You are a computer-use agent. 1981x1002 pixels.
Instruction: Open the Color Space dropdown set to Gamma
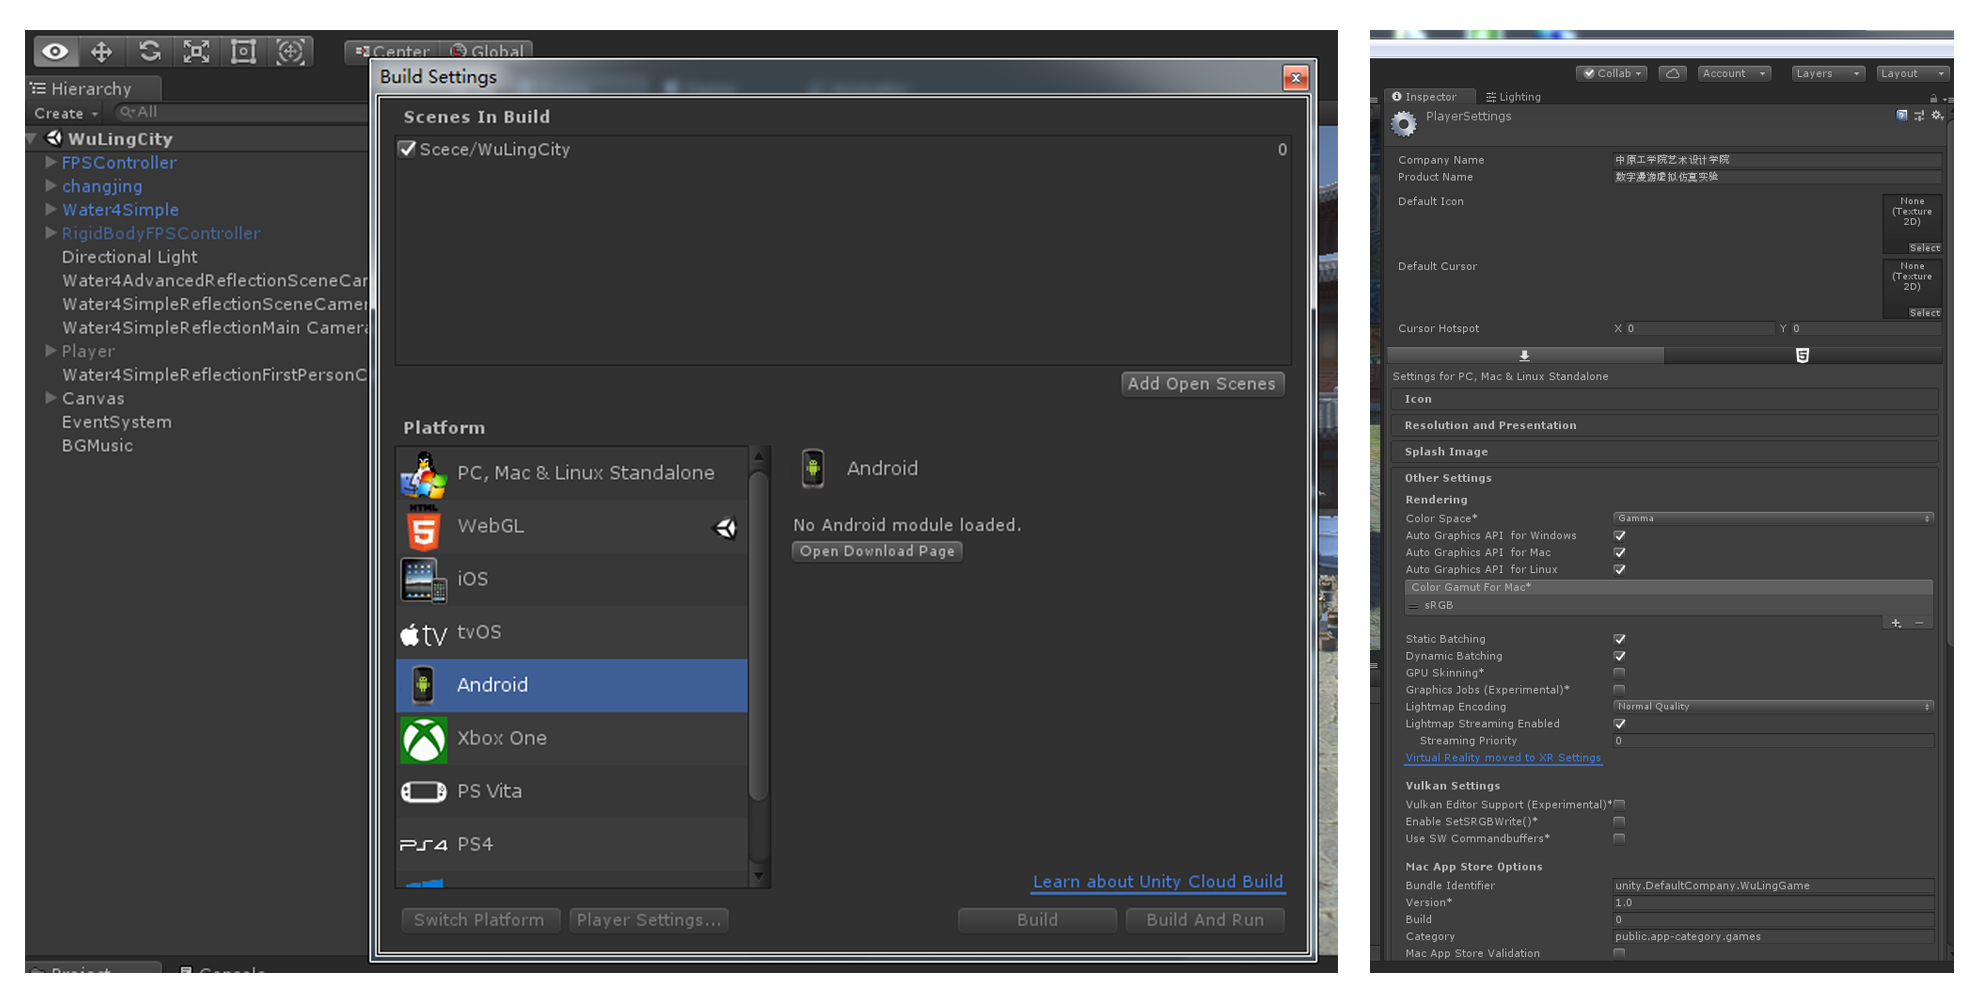pos(1773,518)
